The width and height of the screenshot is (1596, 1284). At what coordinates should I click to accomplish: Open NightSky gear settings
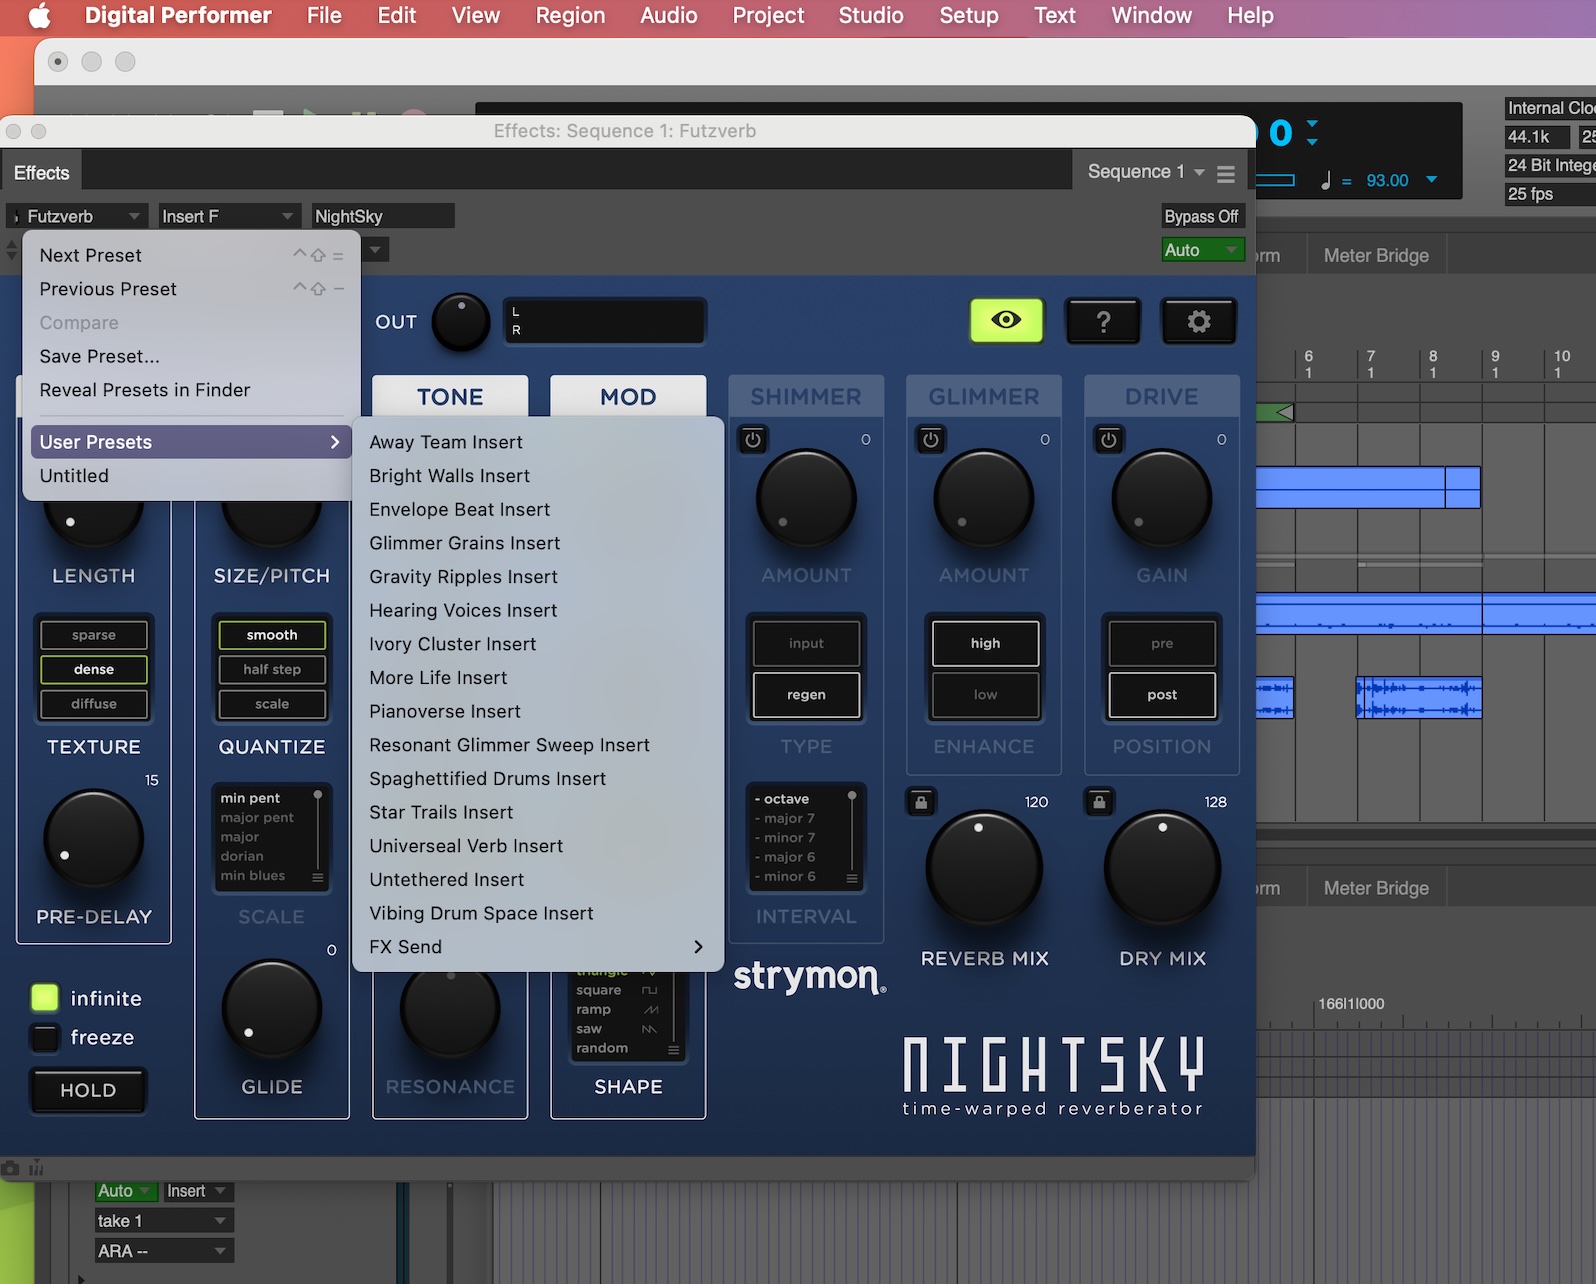coord(1198,321)
